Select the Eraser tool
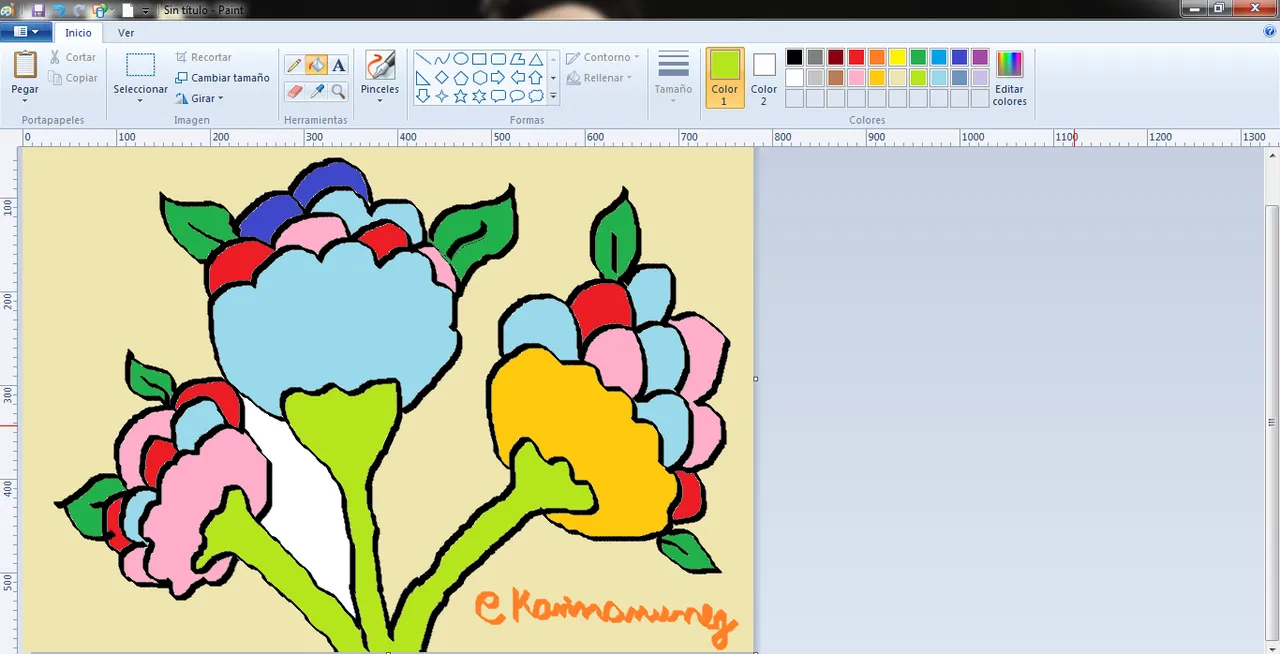 (294, 91)
